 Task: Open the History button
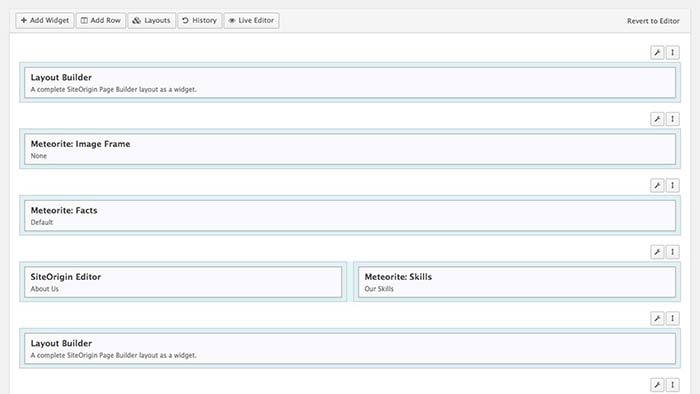(200, 21)
